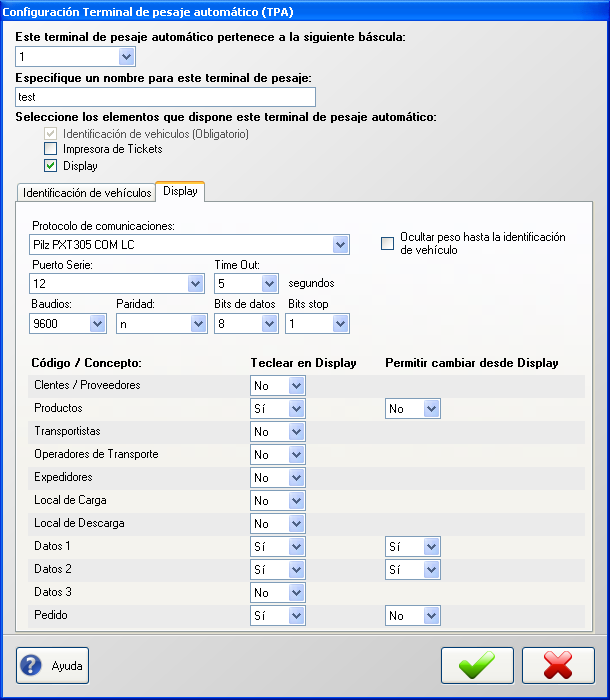Click the Local de Carga row label

pos(70,500)
